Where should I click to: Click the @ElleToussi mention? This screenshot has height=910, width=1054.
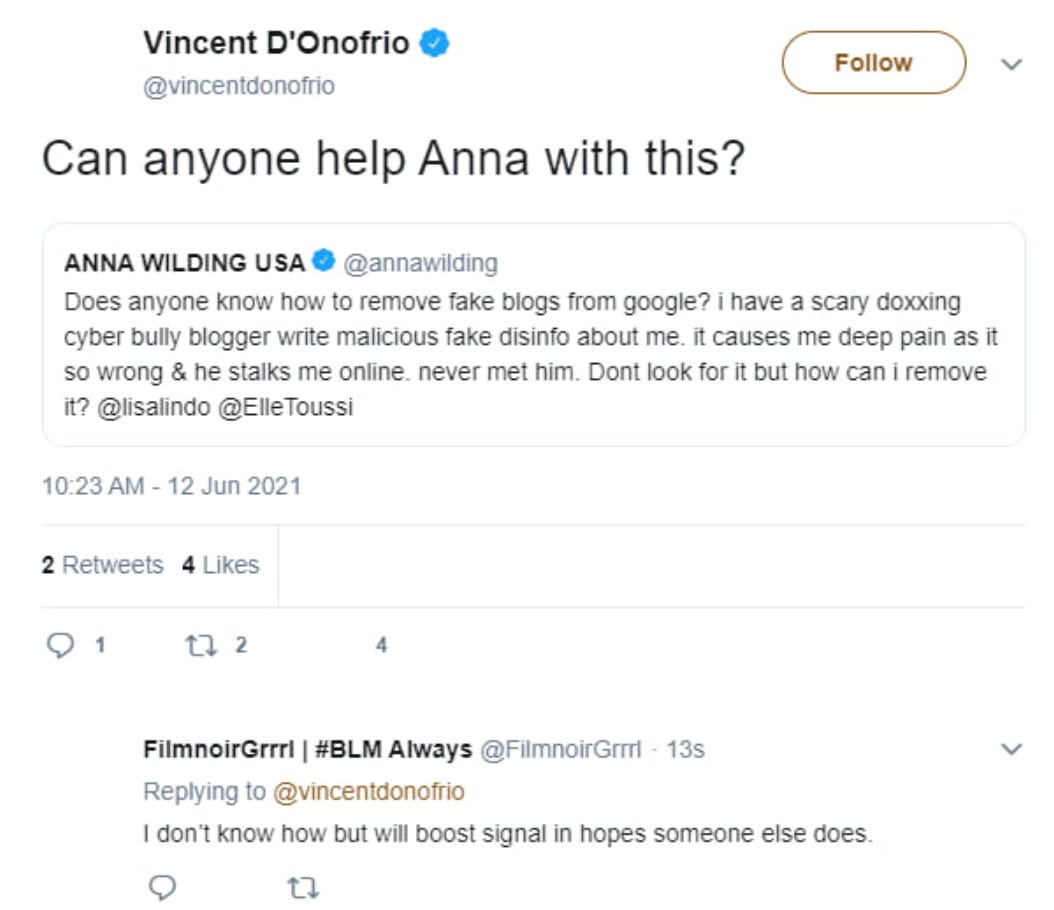click(286, 407)
